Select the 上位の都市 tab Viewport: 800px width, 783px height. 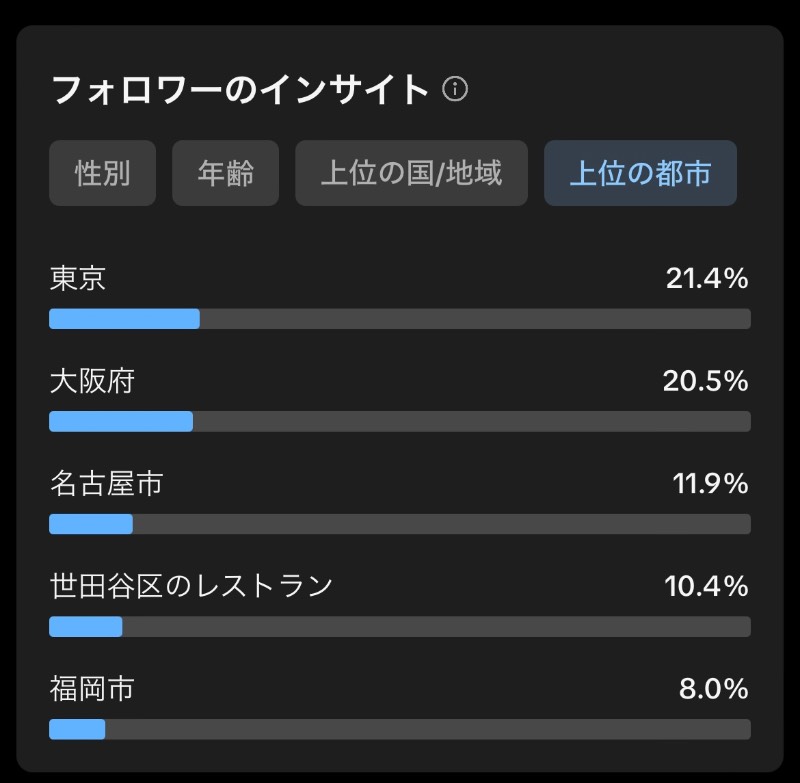click(640, 173)
